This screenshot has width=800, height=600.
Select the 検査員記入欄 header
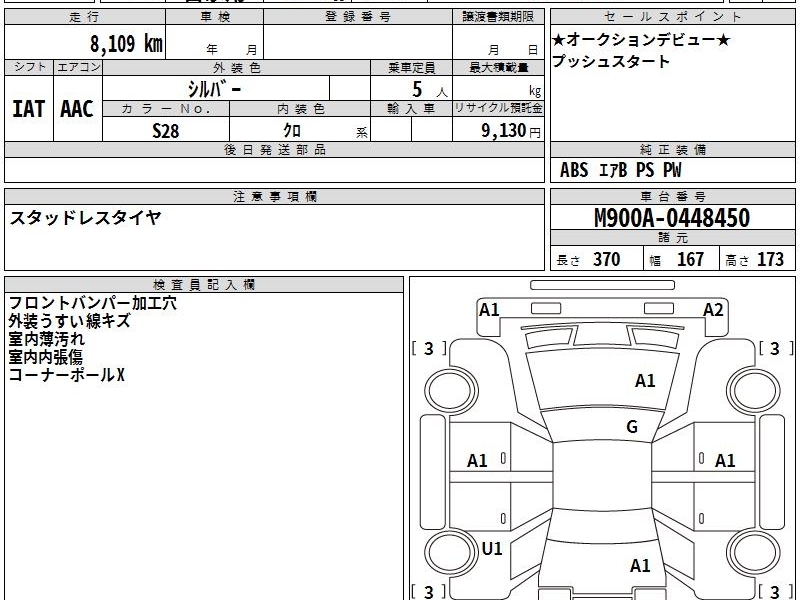pos(204,285)
